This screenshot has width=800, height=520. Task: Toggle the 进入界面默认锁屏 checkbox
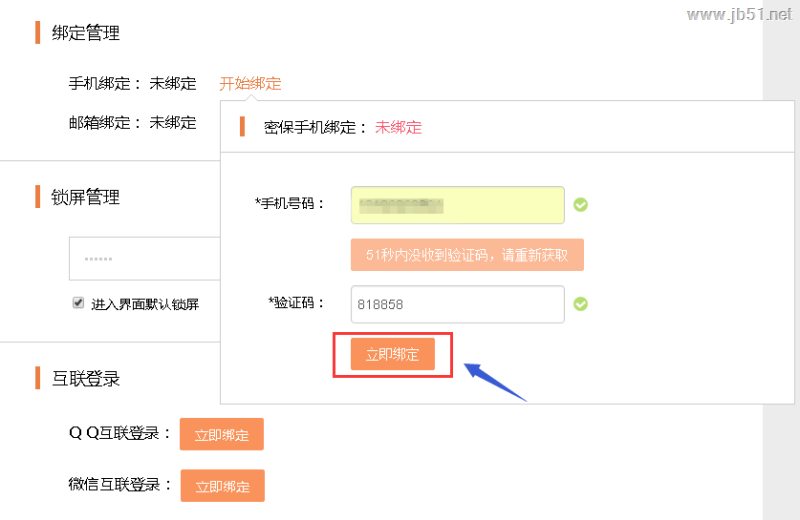(x=78, y=302)
